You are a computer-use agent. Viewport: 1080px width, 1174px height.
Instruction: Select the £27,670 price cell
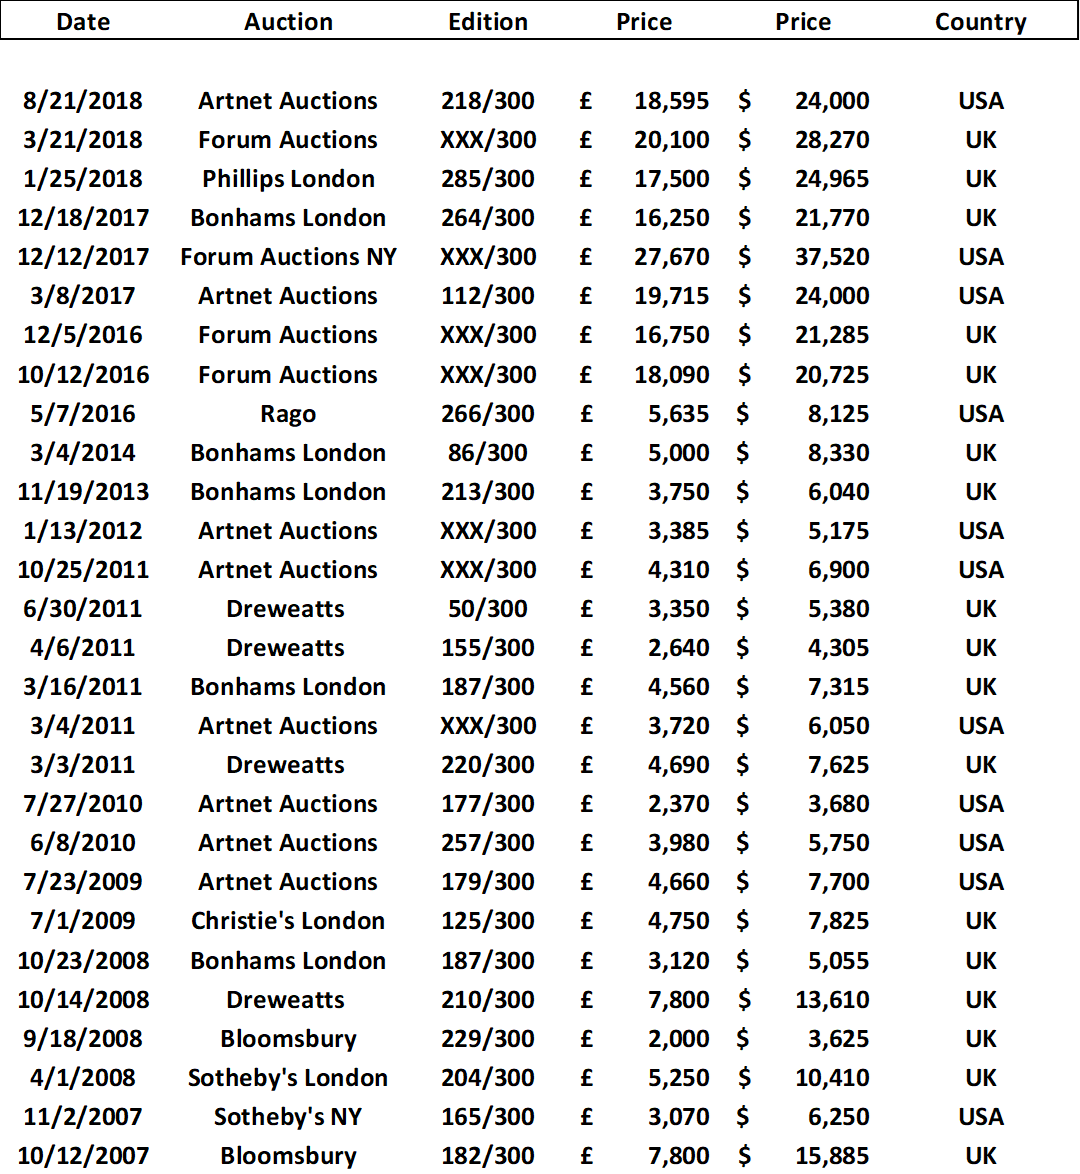[x=644, y=257]
